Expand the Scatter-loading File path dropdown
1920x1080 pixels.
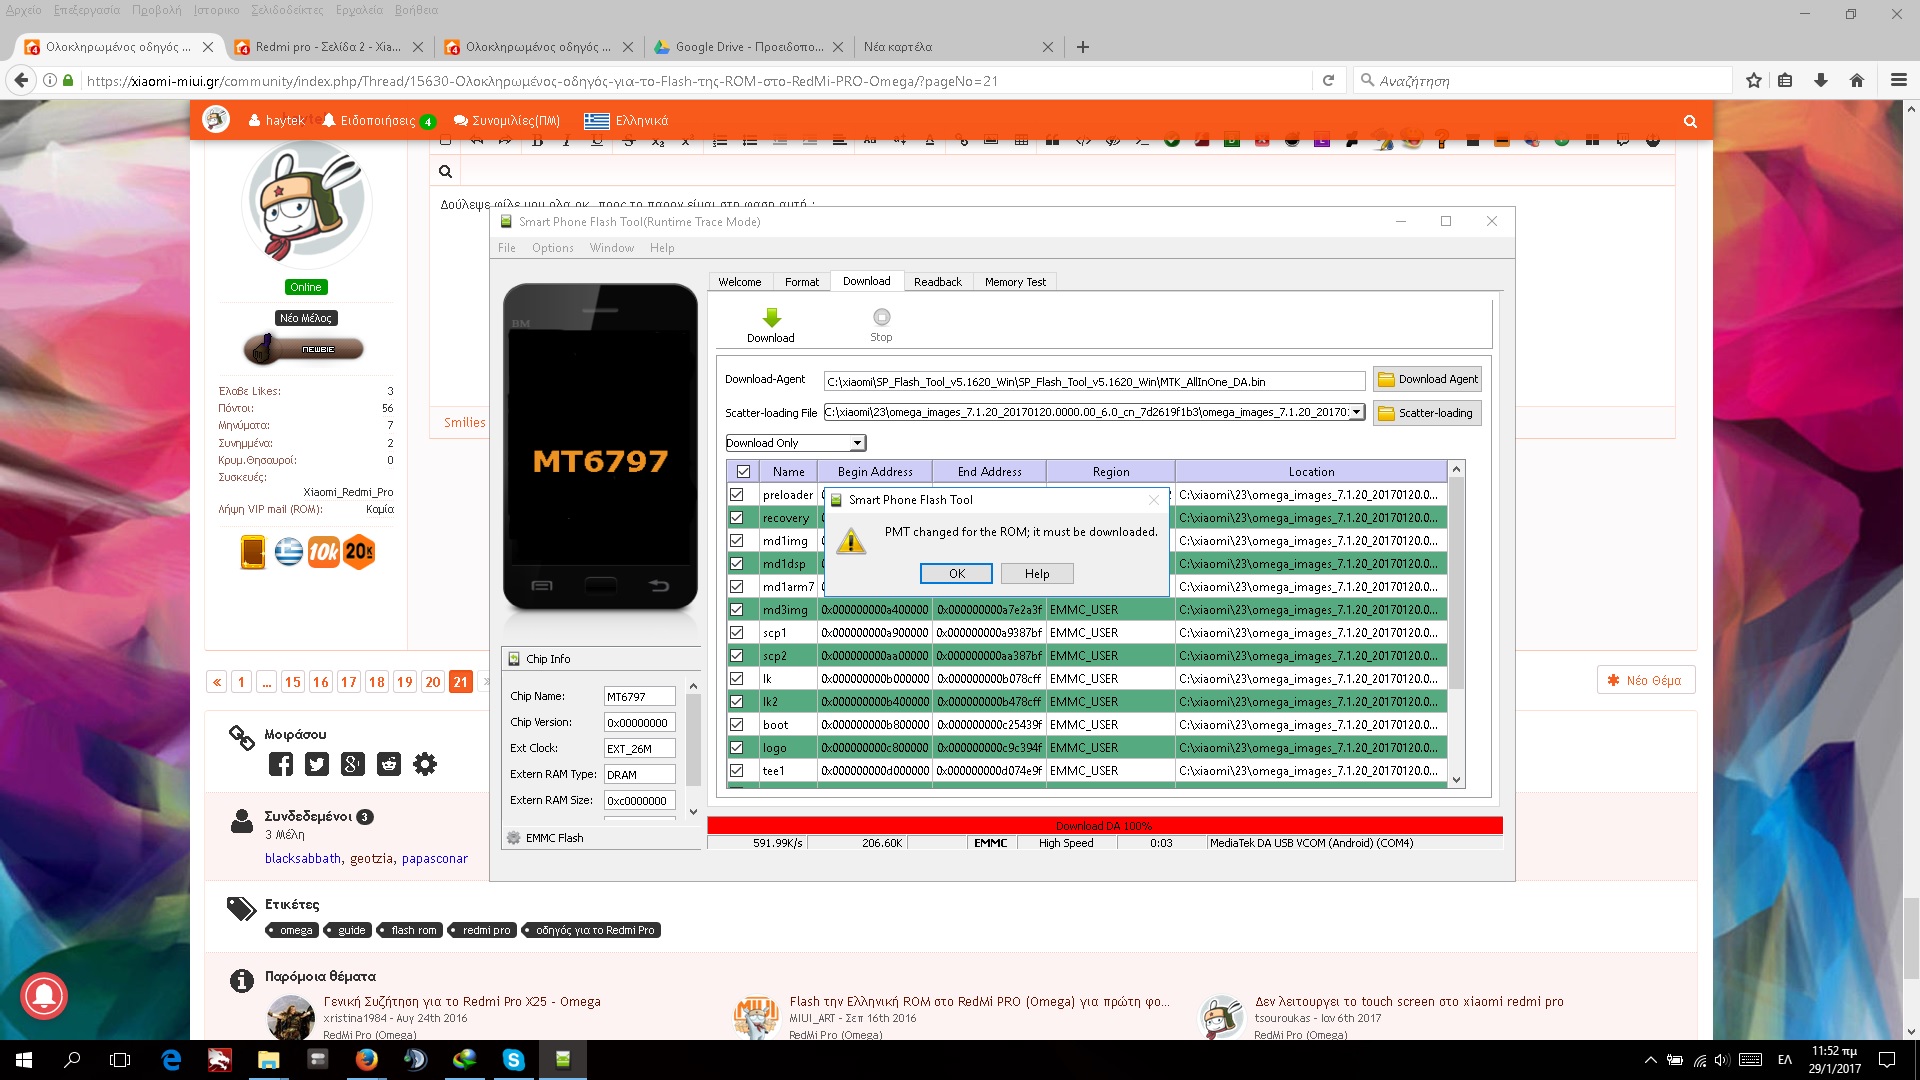(x=1357, y=412)
